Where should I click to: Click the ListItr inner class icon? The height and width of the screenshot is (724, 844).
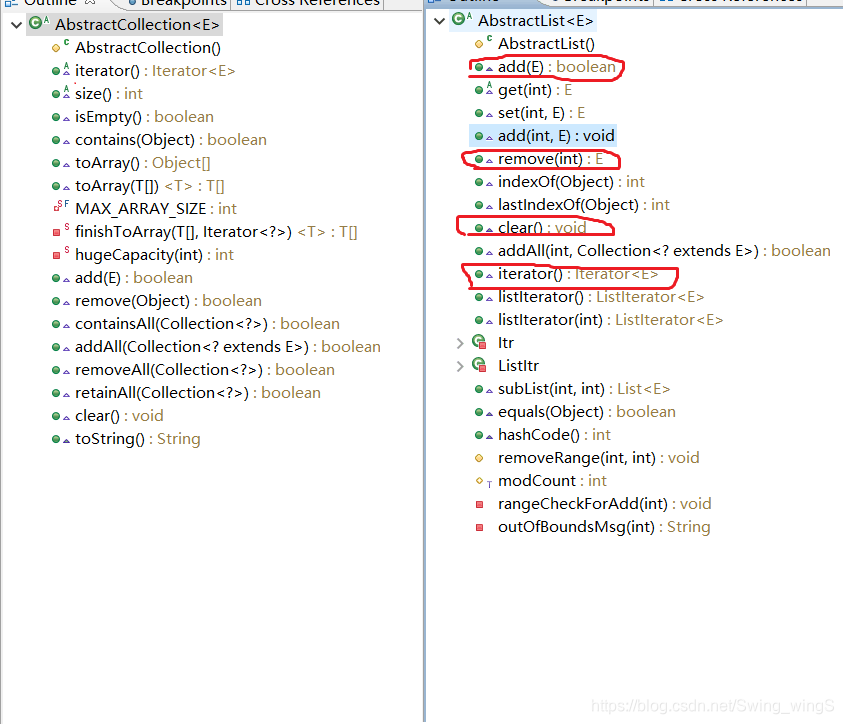coord(480,365)
